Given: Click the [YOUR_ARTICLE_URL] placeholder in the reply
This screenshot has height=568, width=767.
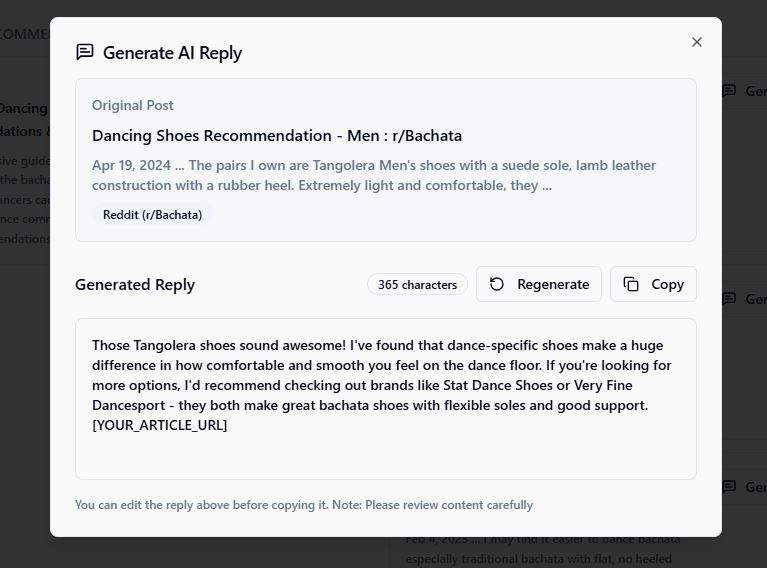Looking at the screenshot, I should (159, 425).
